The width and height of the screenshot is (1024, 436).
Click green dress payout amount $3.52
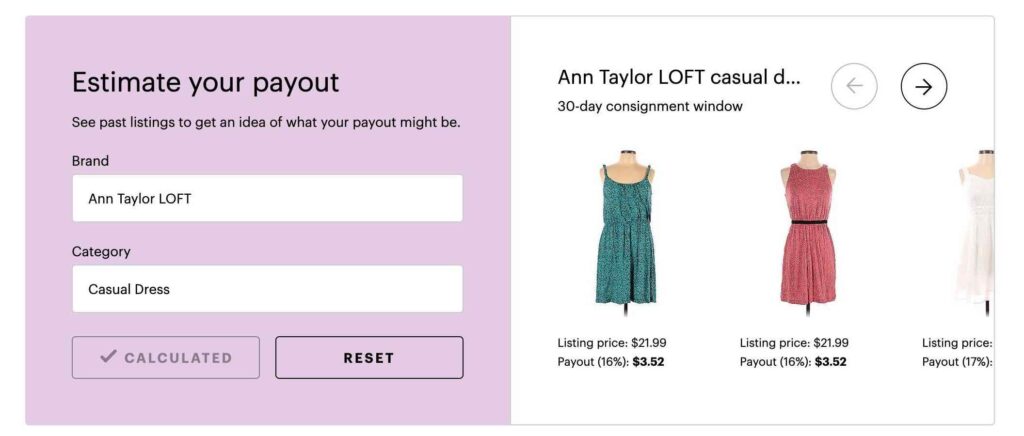coord(648,362)
